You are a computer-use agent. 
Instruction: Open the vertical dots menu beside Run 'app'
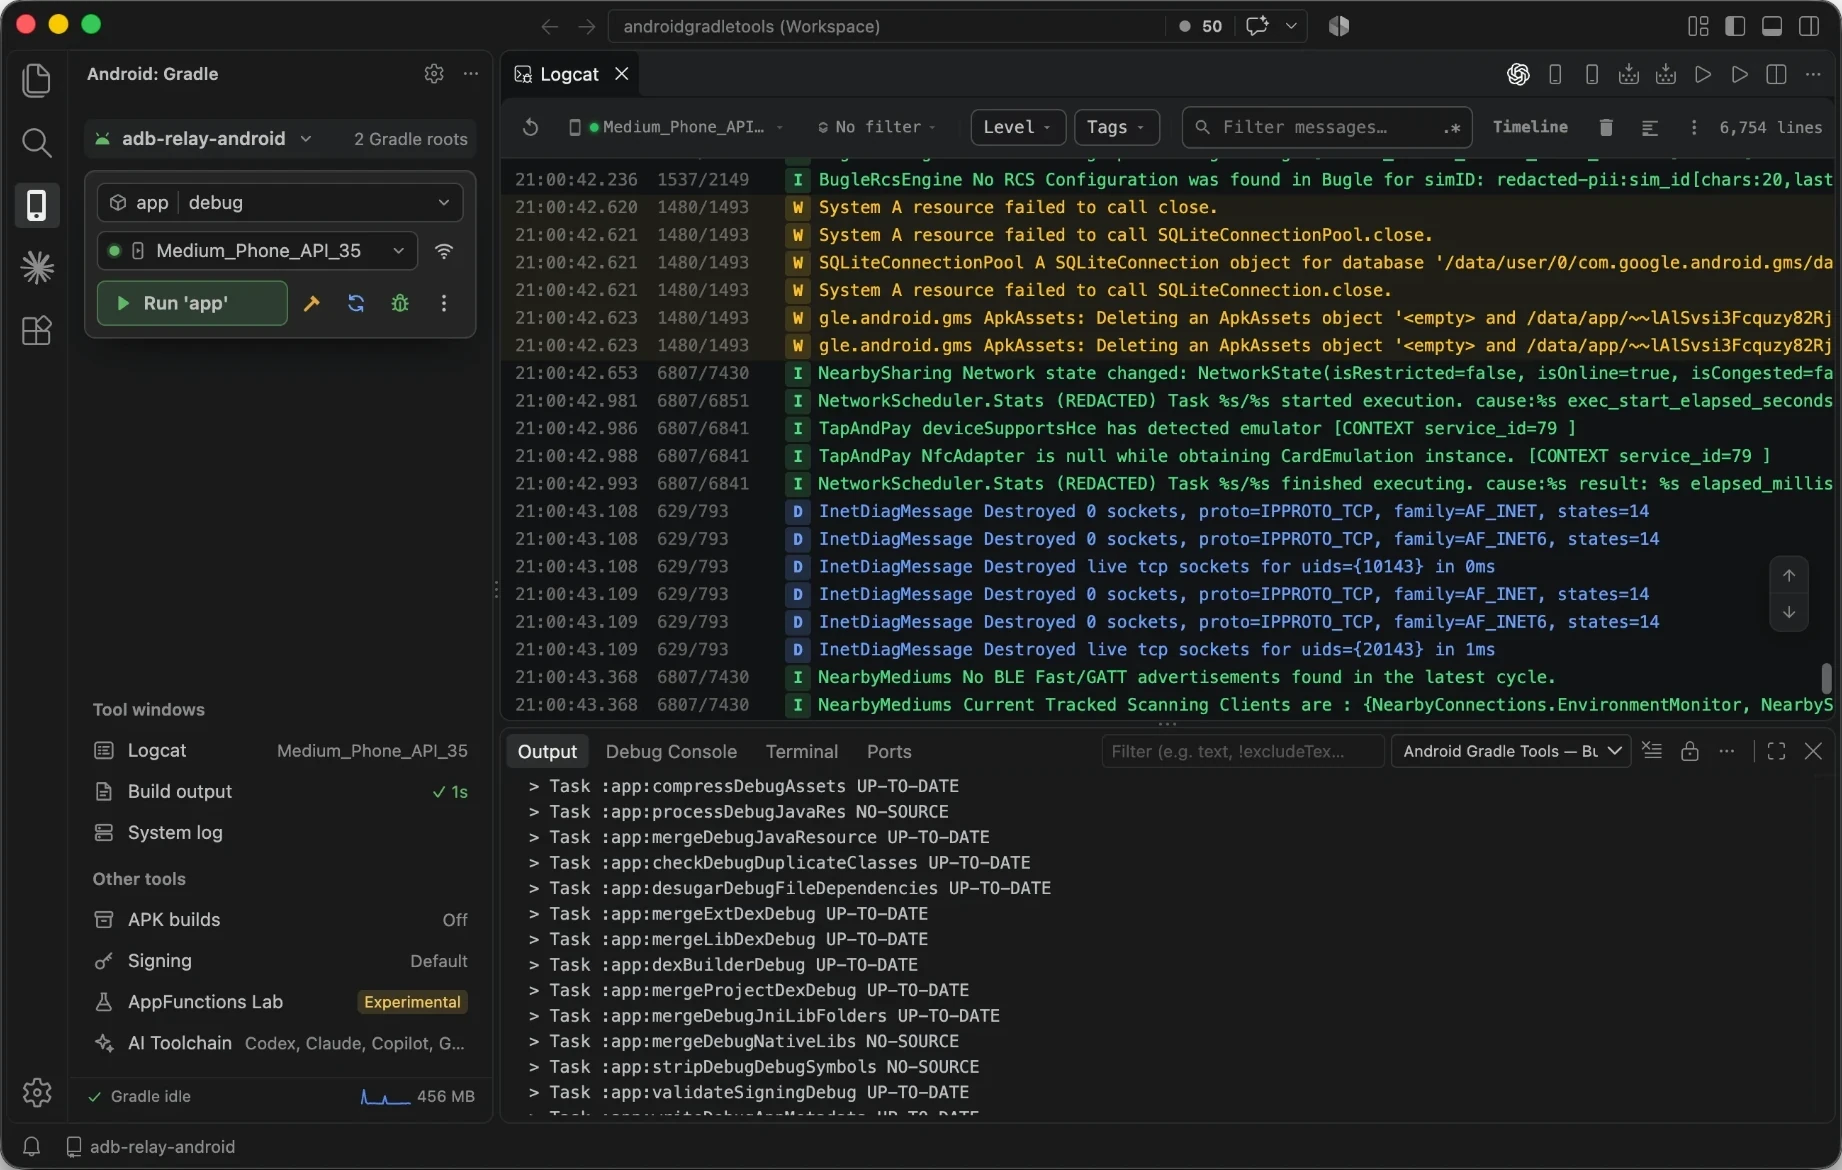[x=444, y=303]
